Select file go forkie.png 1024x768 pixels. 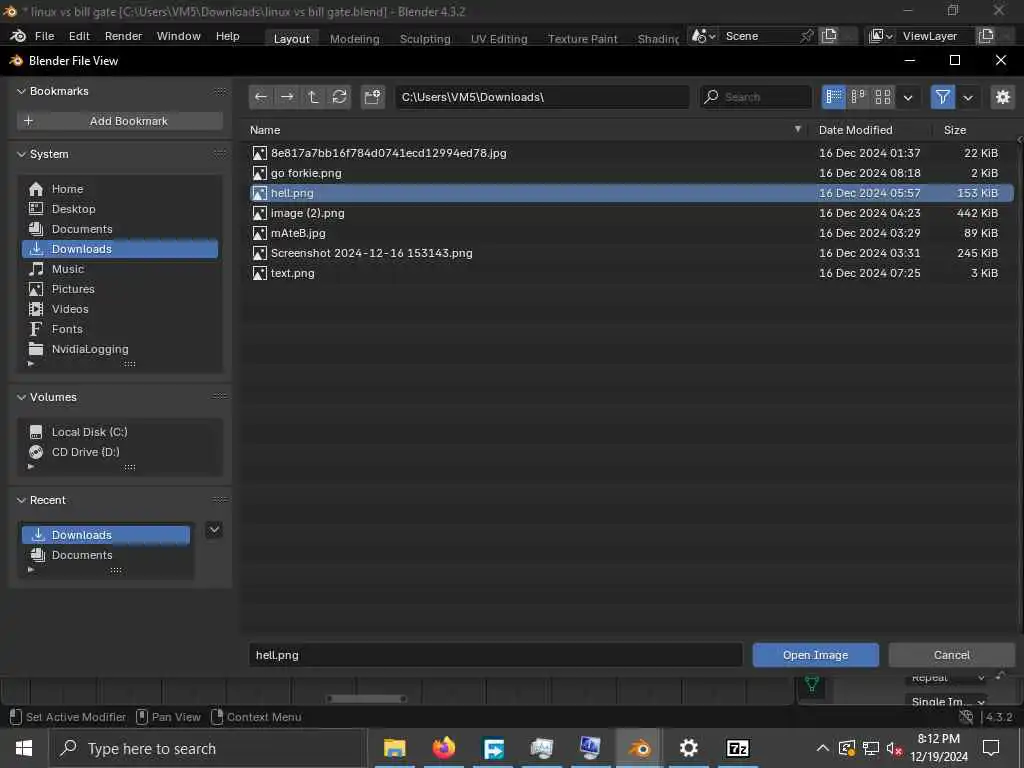[632, 173]
